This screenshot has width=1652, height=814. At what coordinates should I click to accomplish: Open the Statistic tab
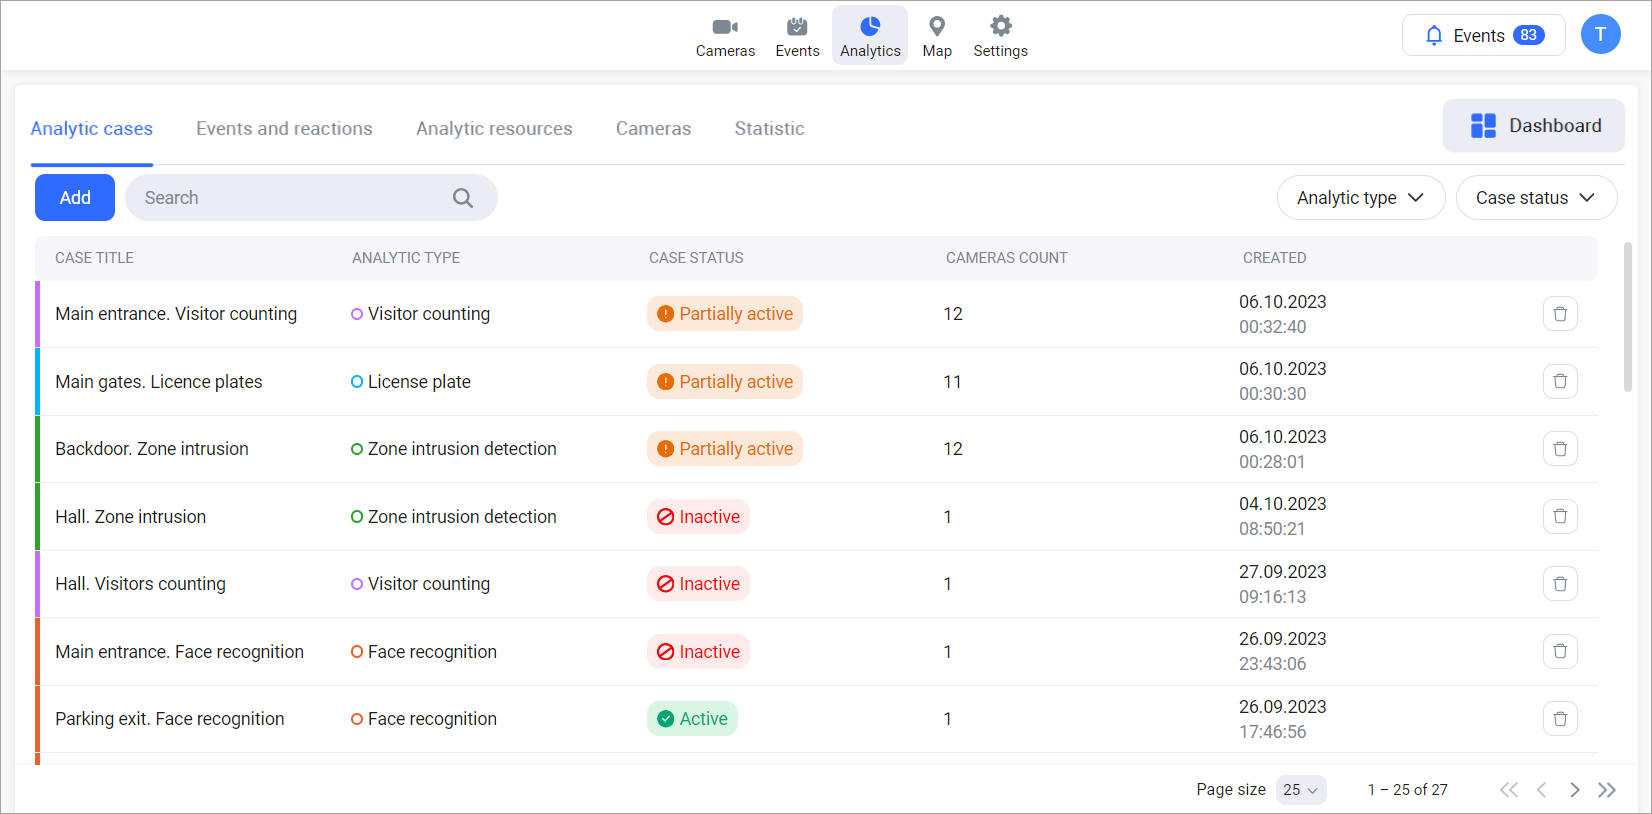pyautogui.click(x=769, y=129)
